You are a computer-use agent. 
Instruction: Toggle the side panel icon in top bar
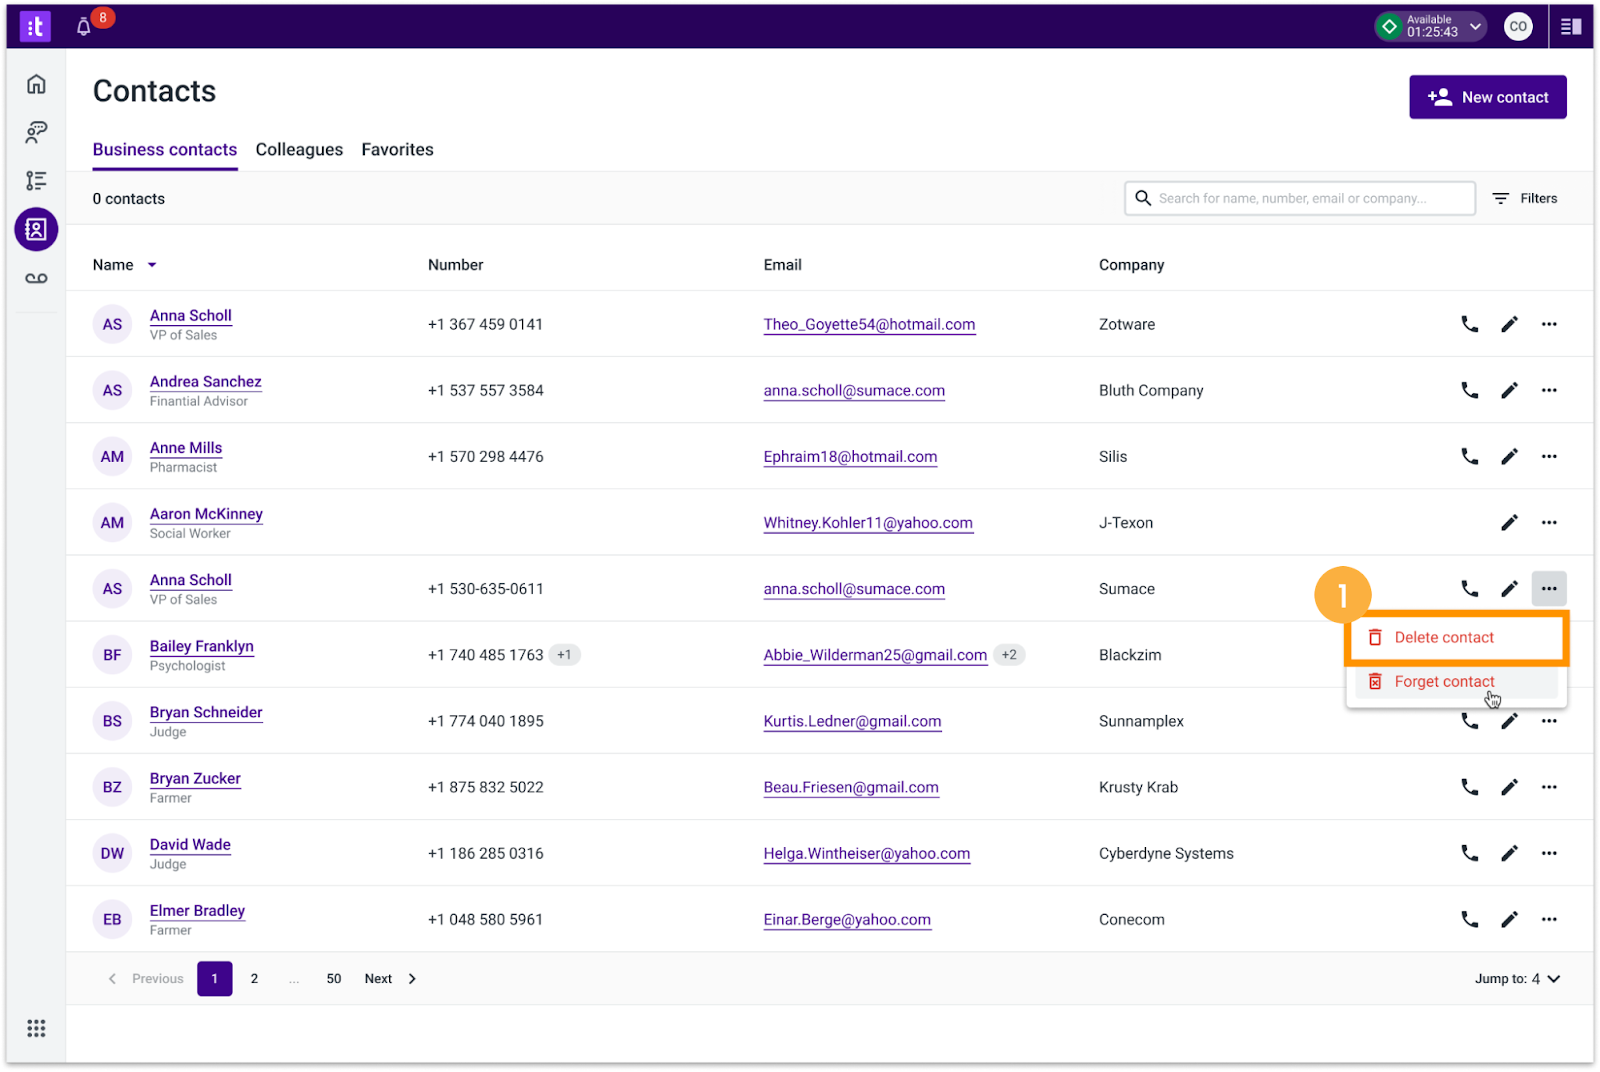1571,27
